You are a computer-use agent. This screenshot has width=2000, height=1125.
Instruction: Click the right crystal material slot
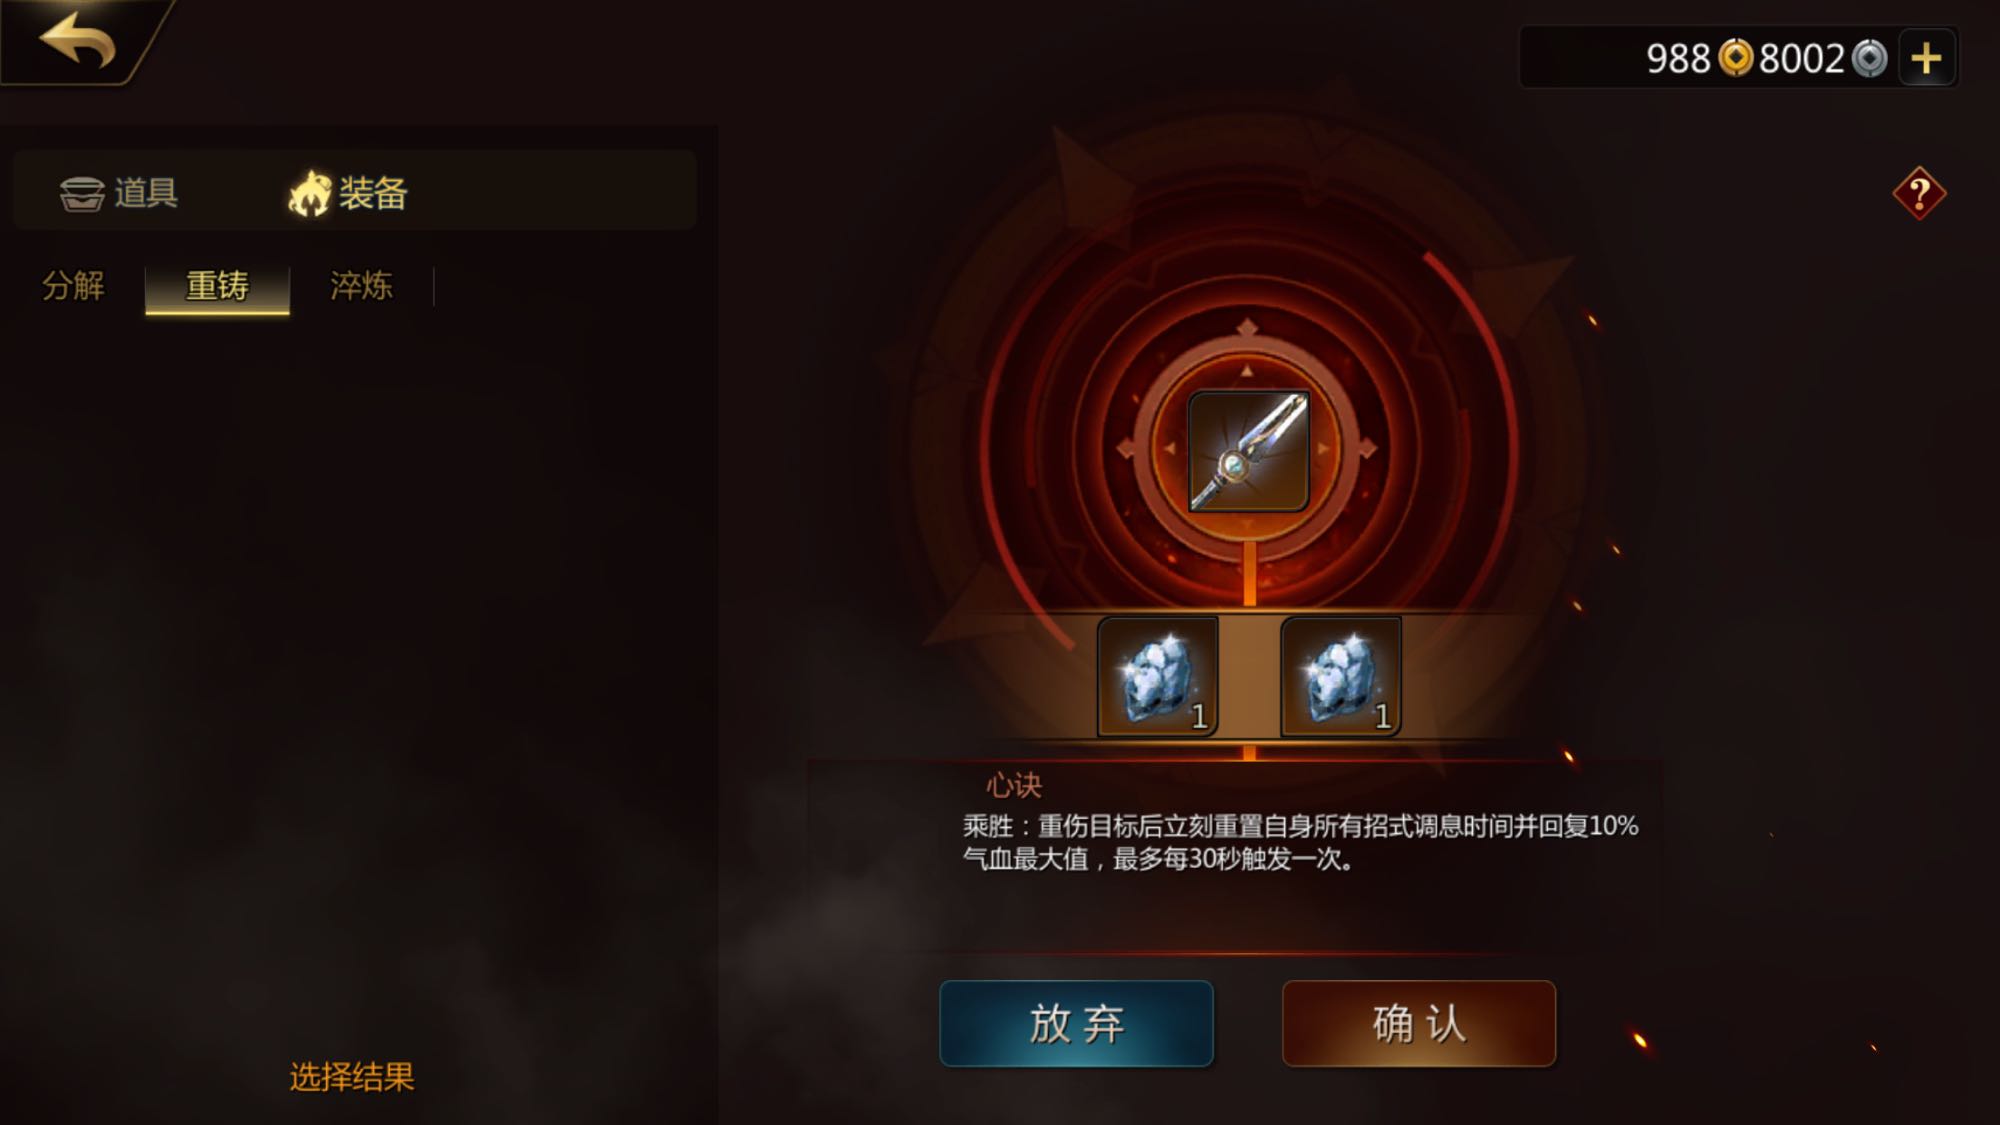tap(1341, 677)
